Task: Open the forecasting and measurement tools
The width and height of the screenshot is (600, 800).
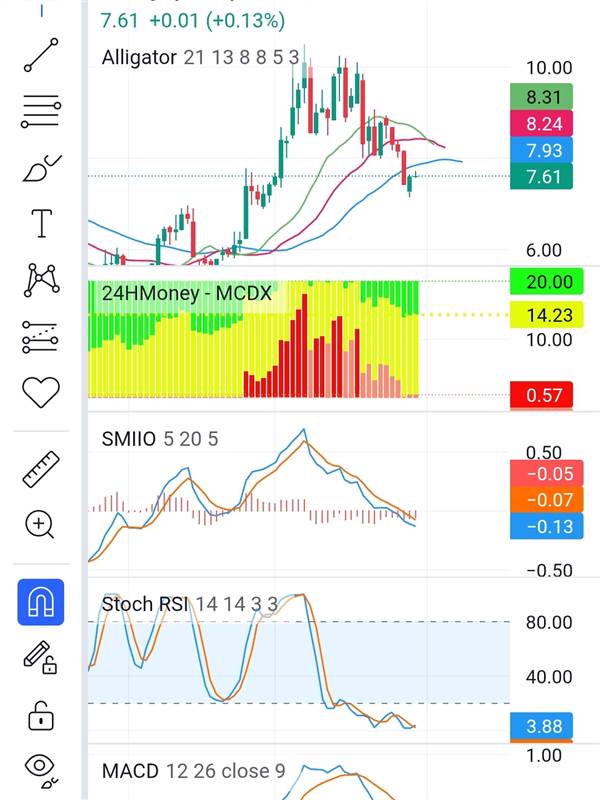Action: (x=40, y=337)
